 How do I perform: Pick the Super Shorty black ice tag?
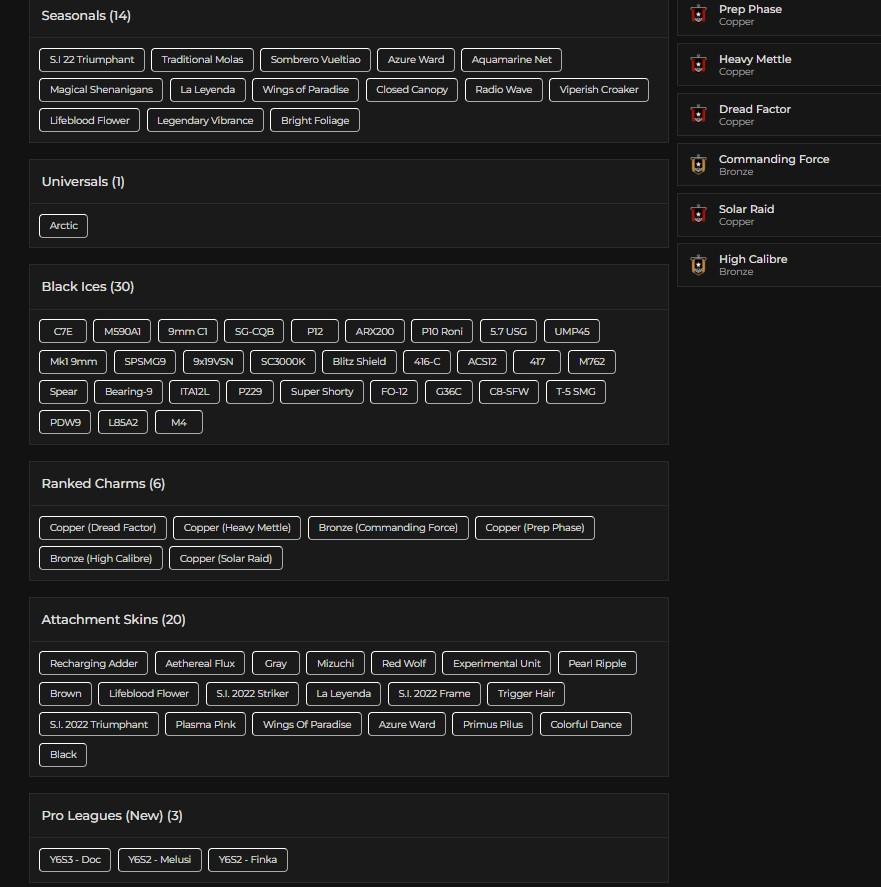(322, 392)
